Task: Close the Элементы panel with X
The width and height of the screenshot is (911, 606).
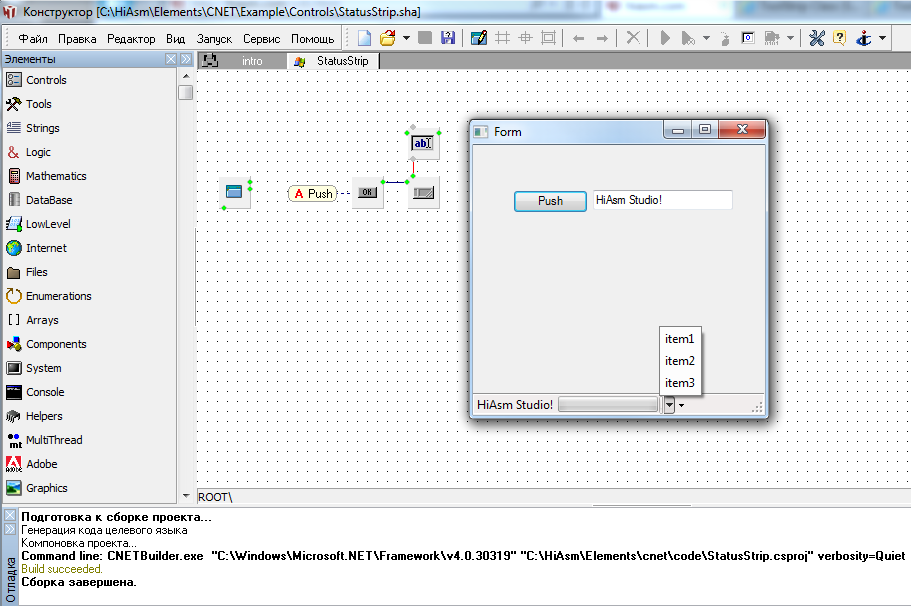Action: point(171,60)
